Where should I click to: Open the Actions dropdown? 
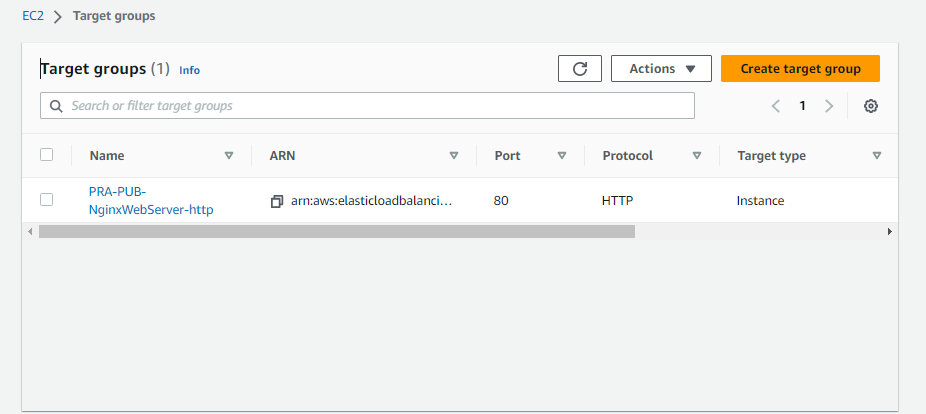pyautogui.click(x=661, y=69)
